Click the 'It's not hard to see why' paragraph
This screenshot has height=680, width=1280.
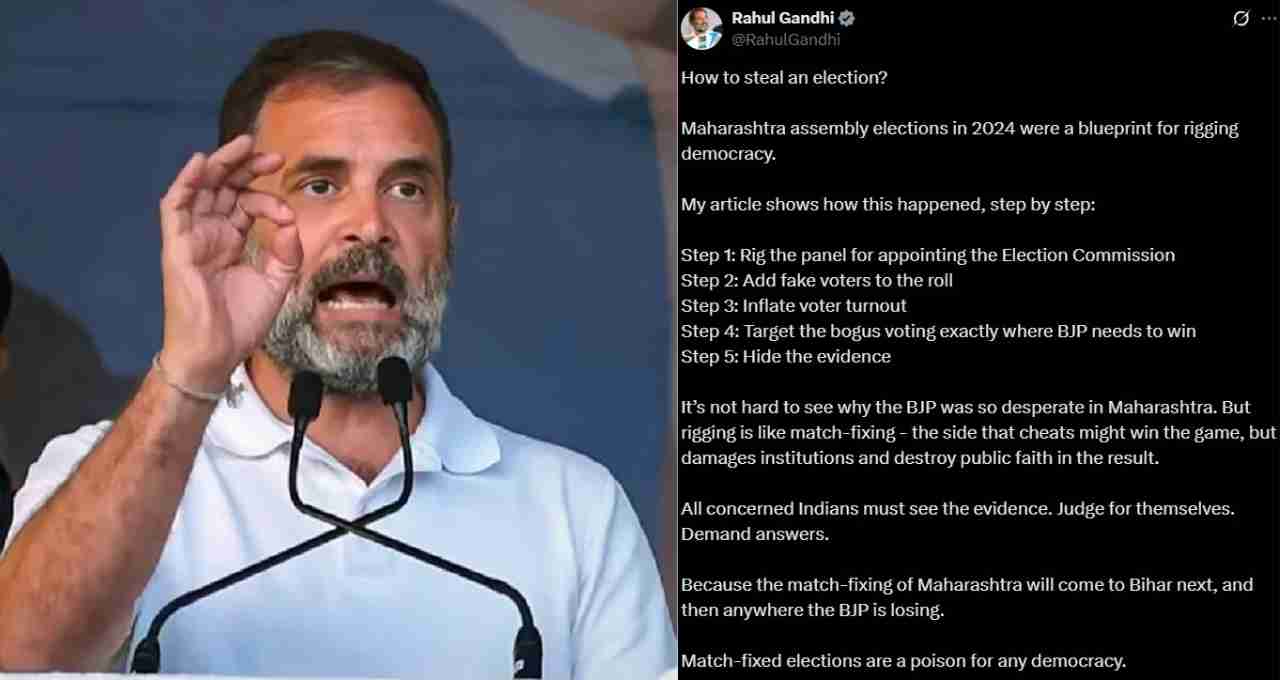click(979, 433)
